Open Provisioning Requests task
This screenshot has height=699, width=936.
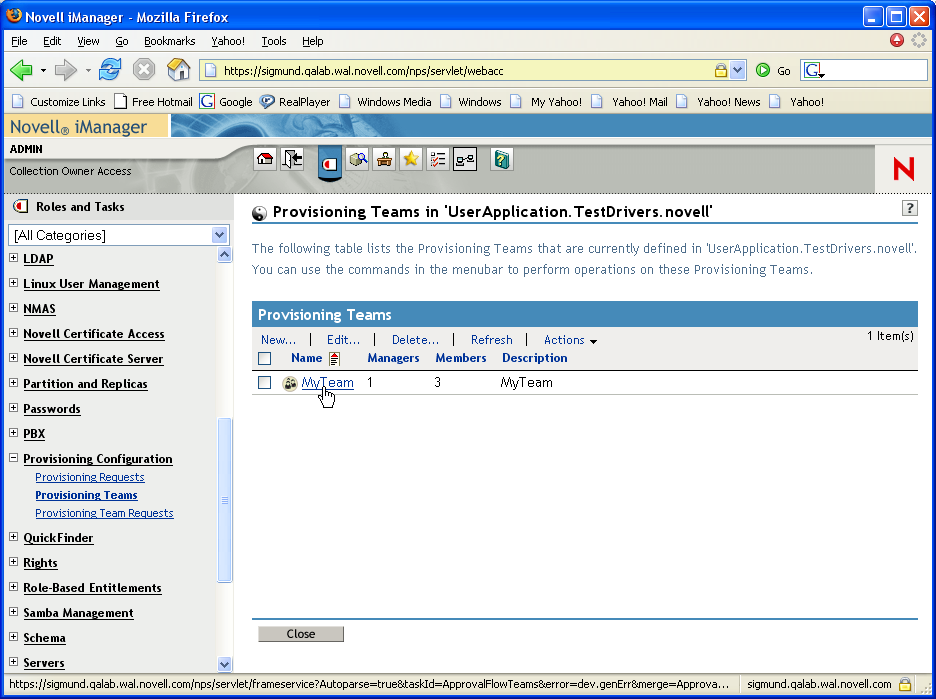coord(90,477)
